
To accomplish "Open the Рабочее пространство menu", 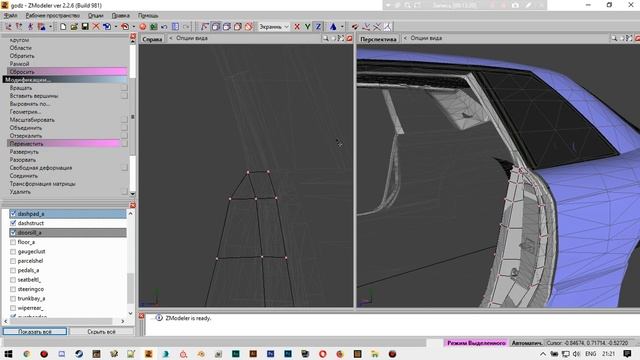I will (53, 16).
